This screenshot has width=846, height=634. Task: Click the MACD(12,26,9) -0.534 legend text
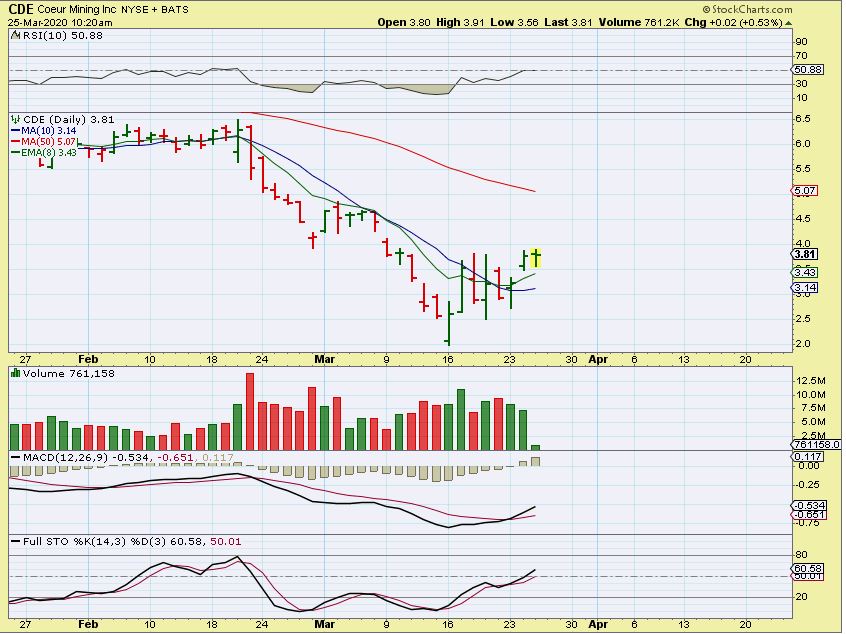(x=85, y=458)
